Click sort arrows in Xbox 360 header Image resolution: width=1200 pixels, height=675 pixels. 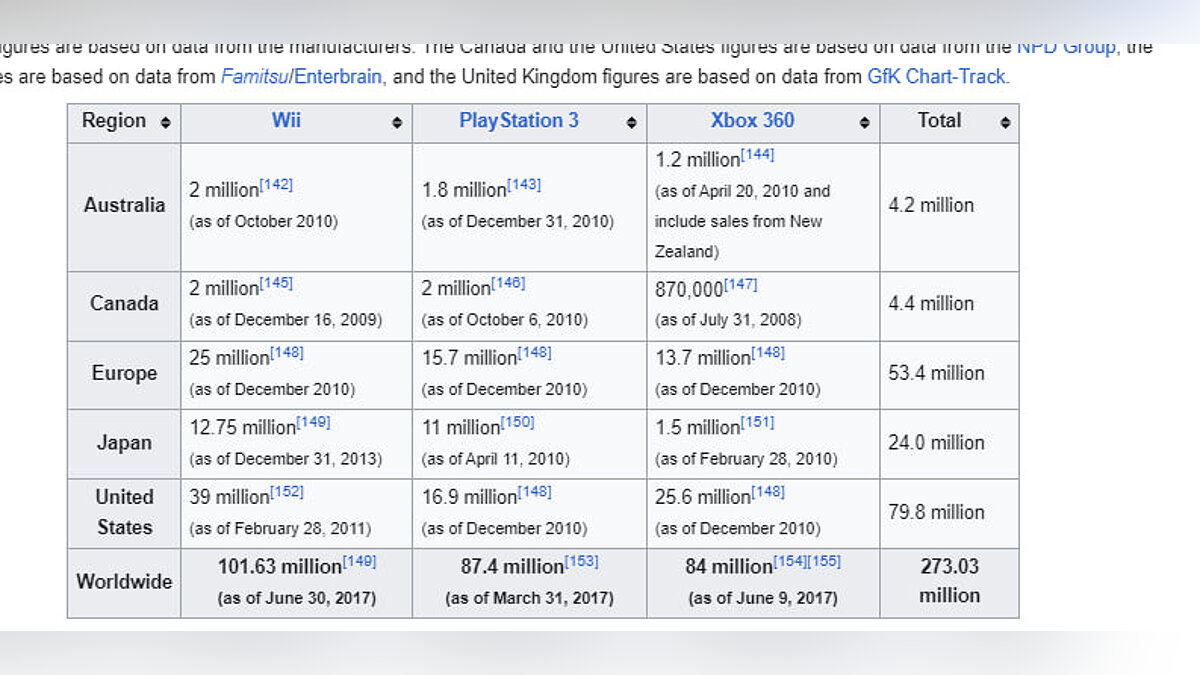(864, 122)
